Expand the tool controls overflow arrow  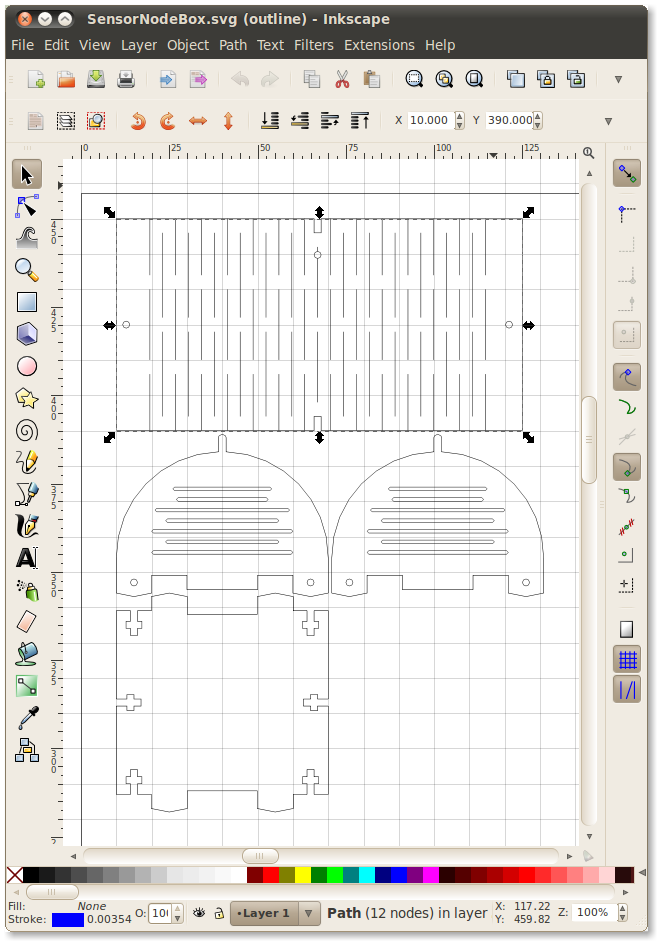click(608, 121)
